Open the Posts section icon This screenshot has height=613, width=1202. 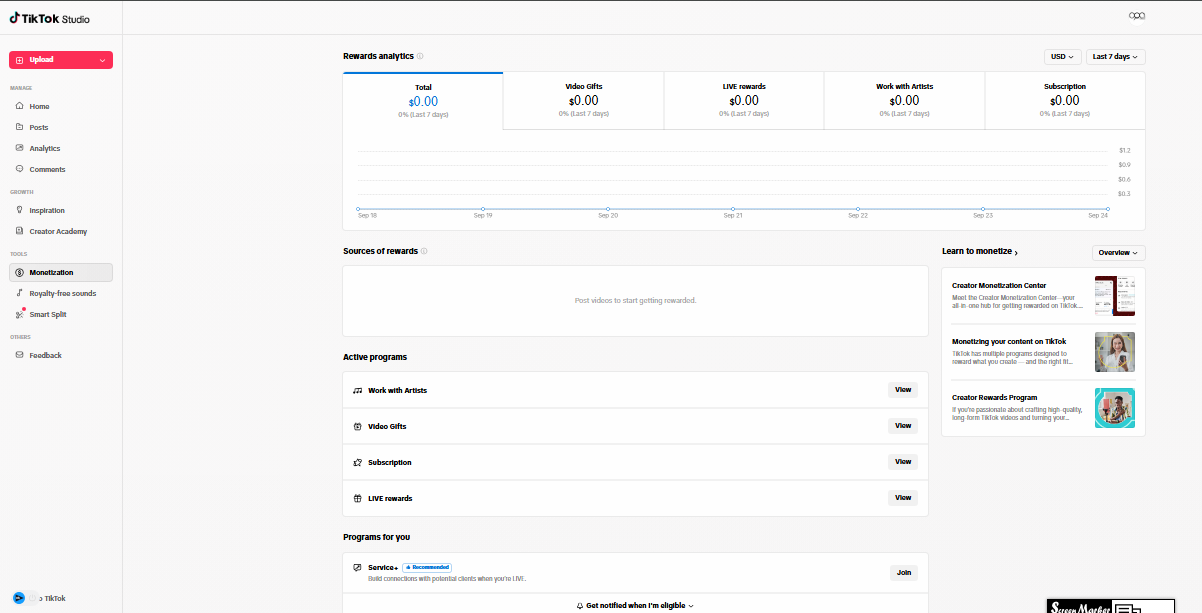click(19, 127)
